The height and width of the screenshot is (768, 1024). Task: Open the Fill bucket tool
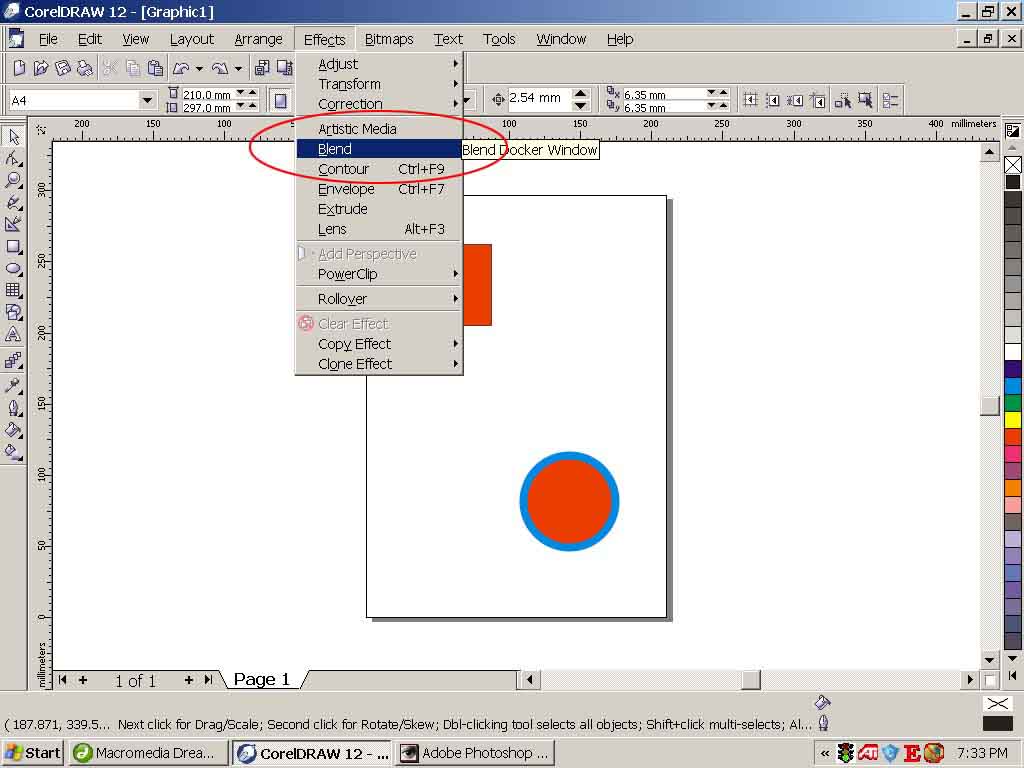click(13, 430)
